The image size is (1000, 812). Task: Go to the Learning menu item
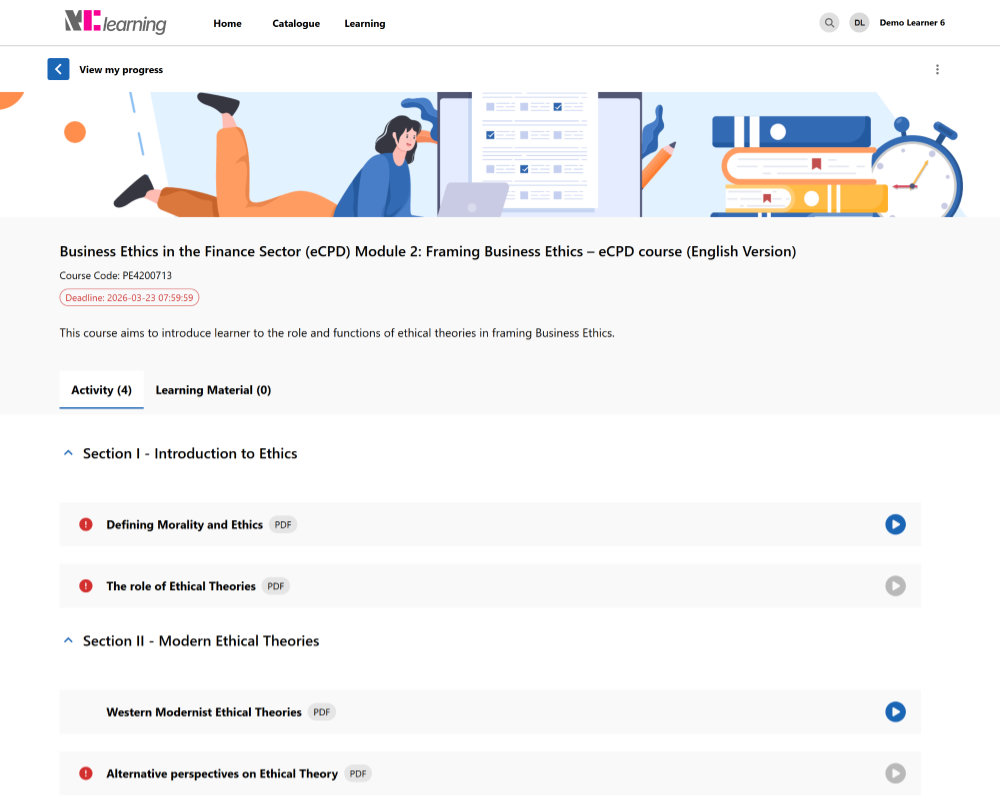pos(364,23)
